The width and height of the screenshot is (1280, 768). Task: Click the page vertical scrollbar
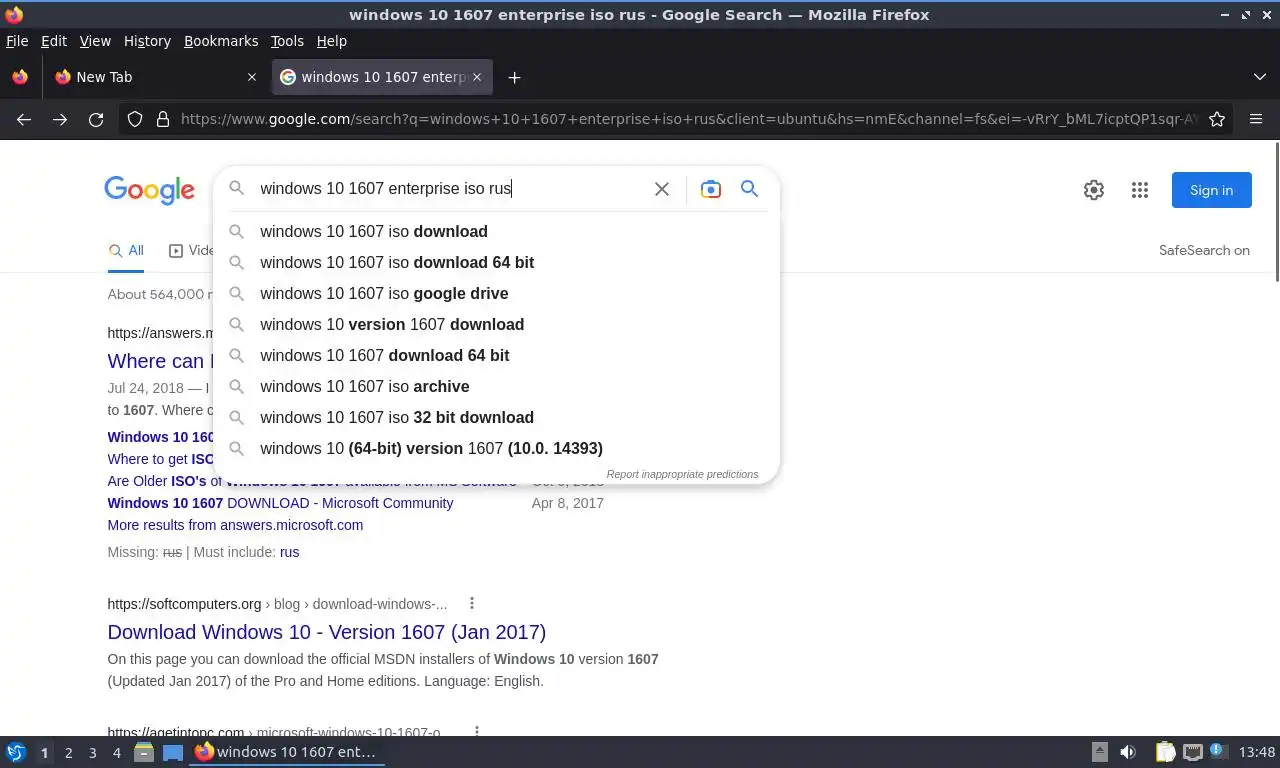point(1275,212)
